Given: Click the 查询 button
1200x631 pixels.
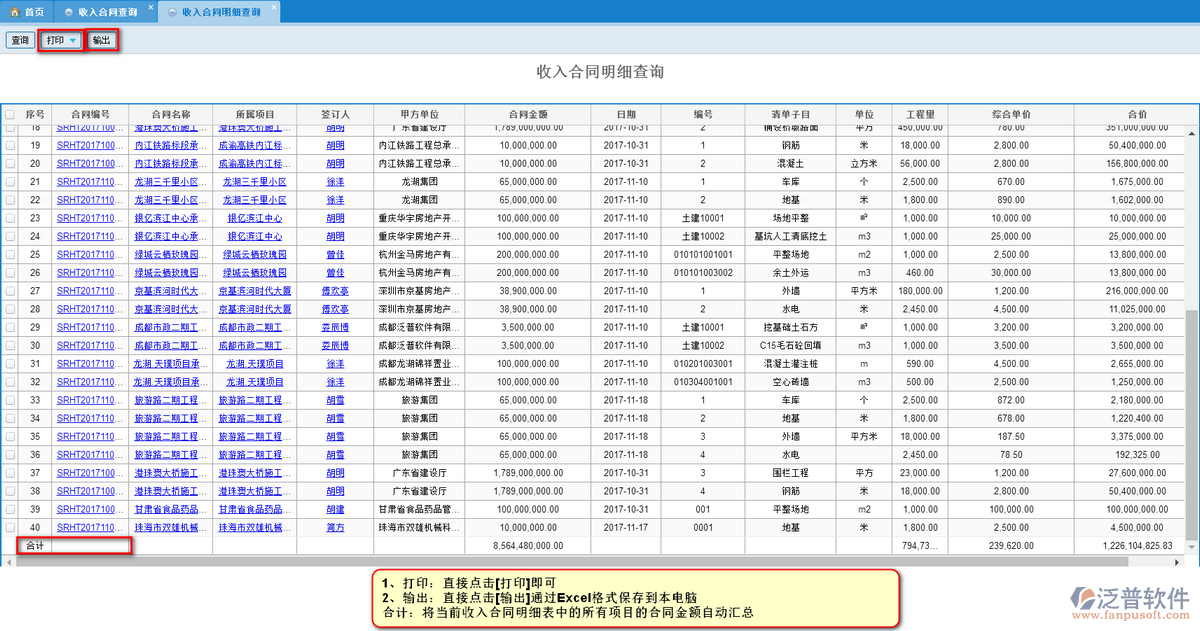Looking at the screenshot, I should [x=20, y=40].
